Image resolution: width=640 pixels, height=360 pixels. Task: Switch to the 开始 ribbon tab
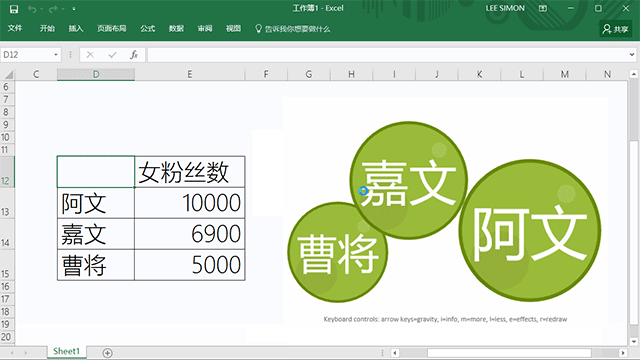pos(47,28)
